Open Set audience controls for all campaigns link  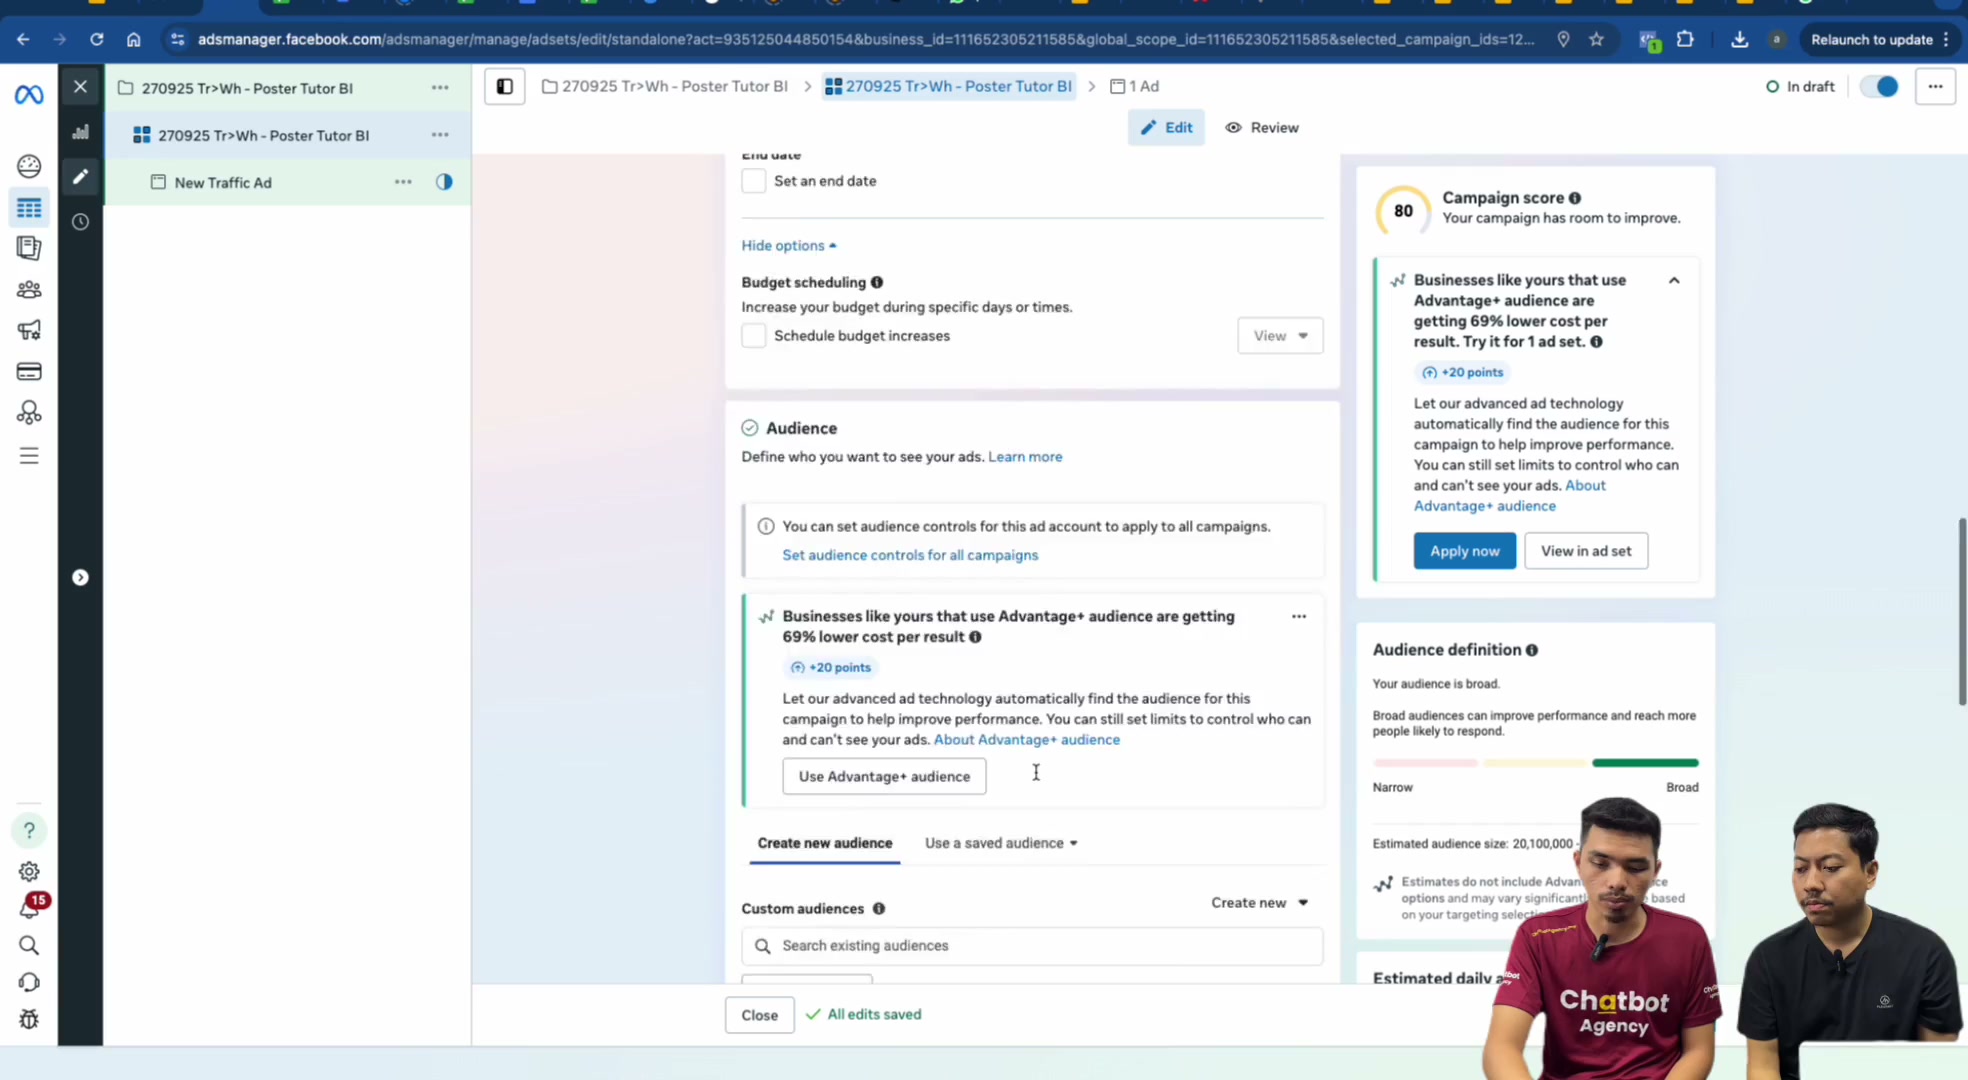910,555
